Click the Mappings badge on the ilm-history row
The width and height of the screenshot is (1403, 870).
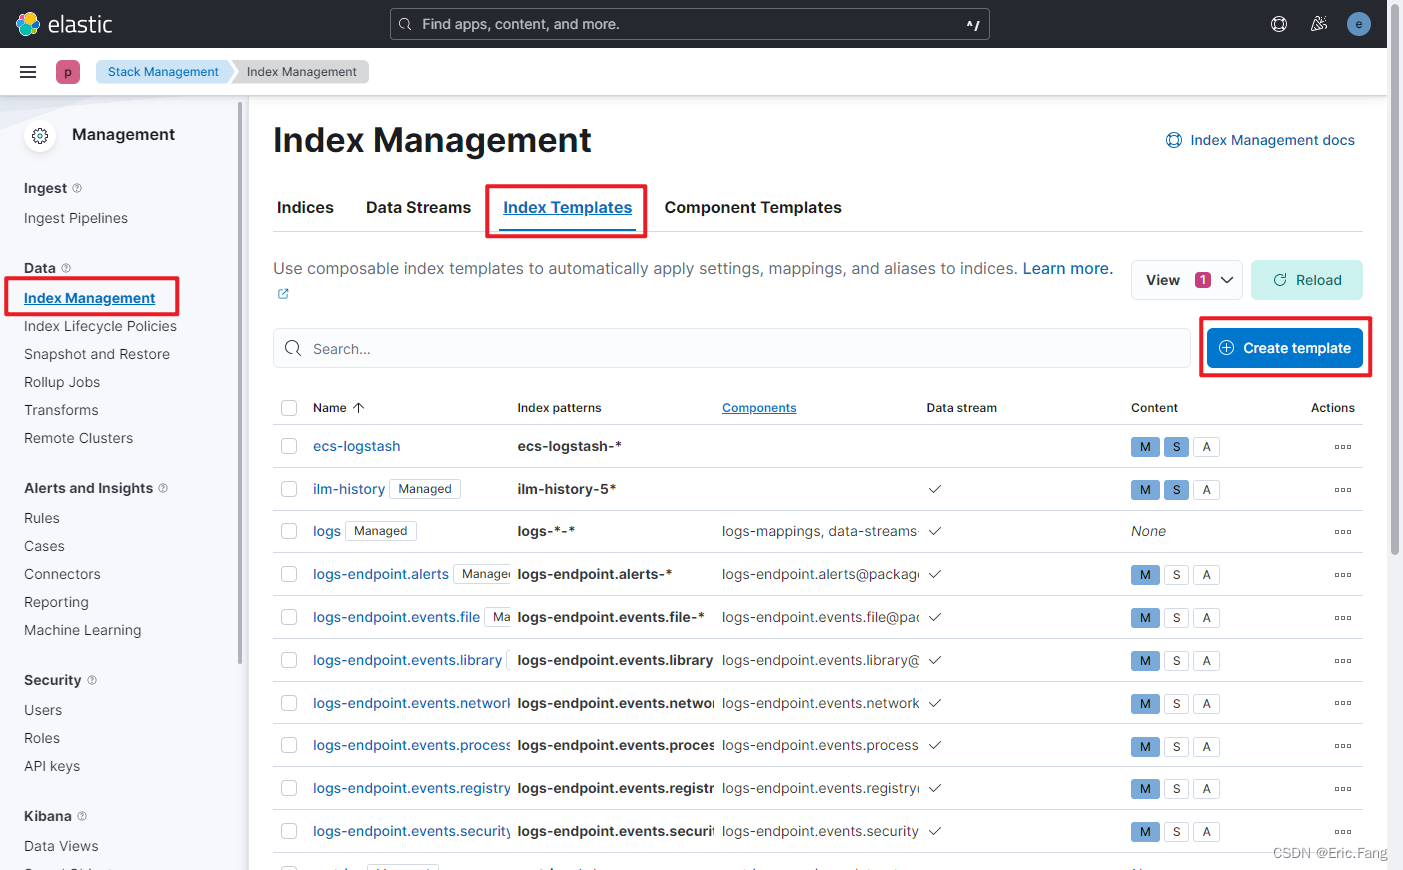click(1145, 489)
